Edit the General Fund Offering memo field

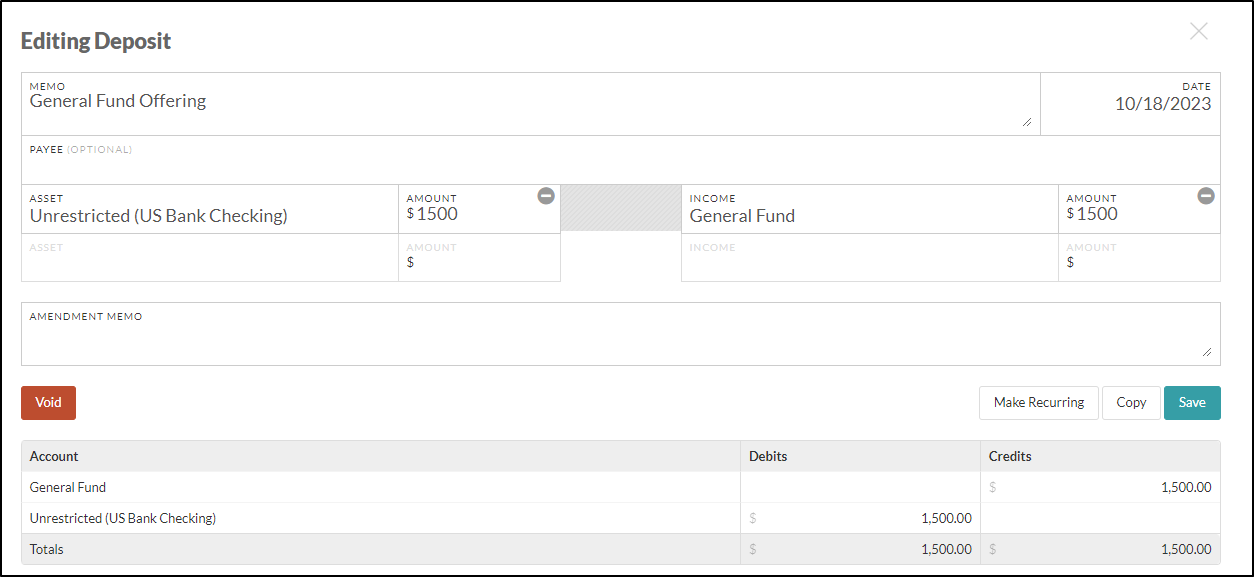(x=531, y=104)
